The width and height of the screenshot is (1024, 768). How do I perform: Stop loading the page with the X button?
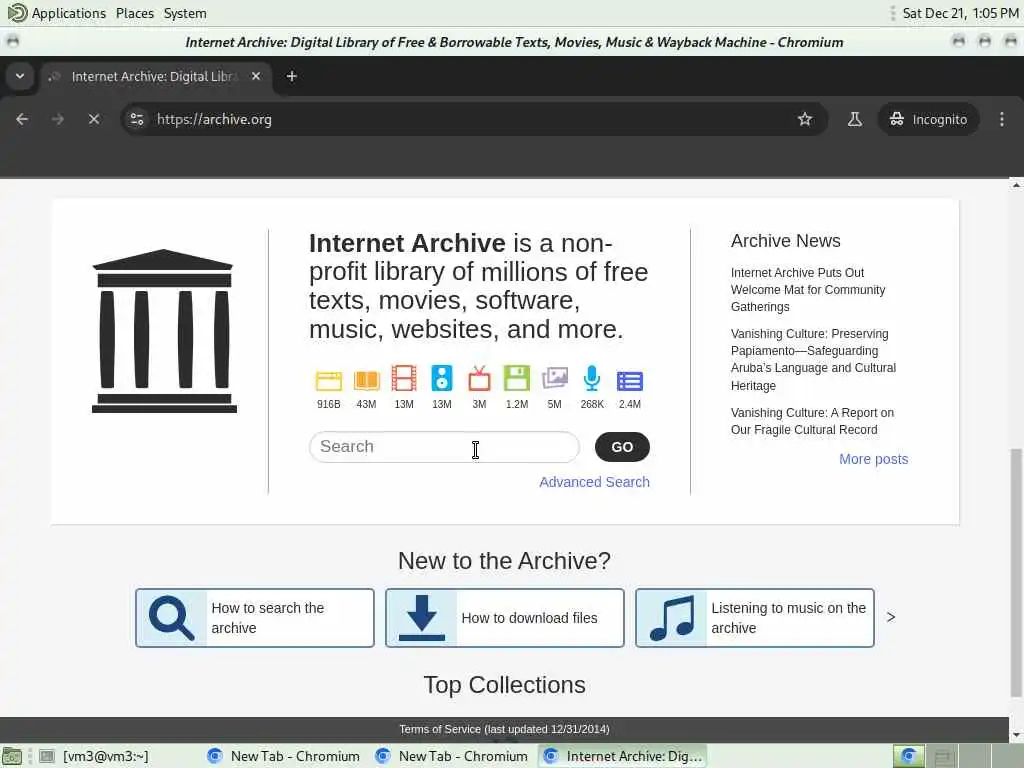click(x=94, y=119)
